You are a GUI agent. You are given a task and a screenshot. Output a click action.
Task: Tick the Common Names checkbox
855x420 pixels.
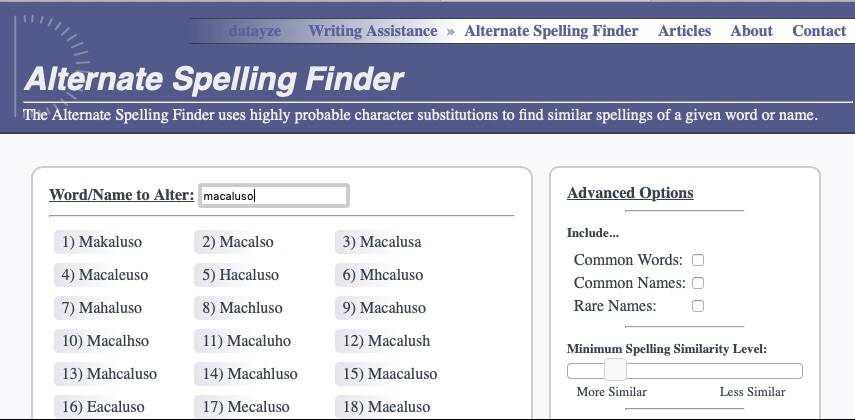(x=698, y=283)
